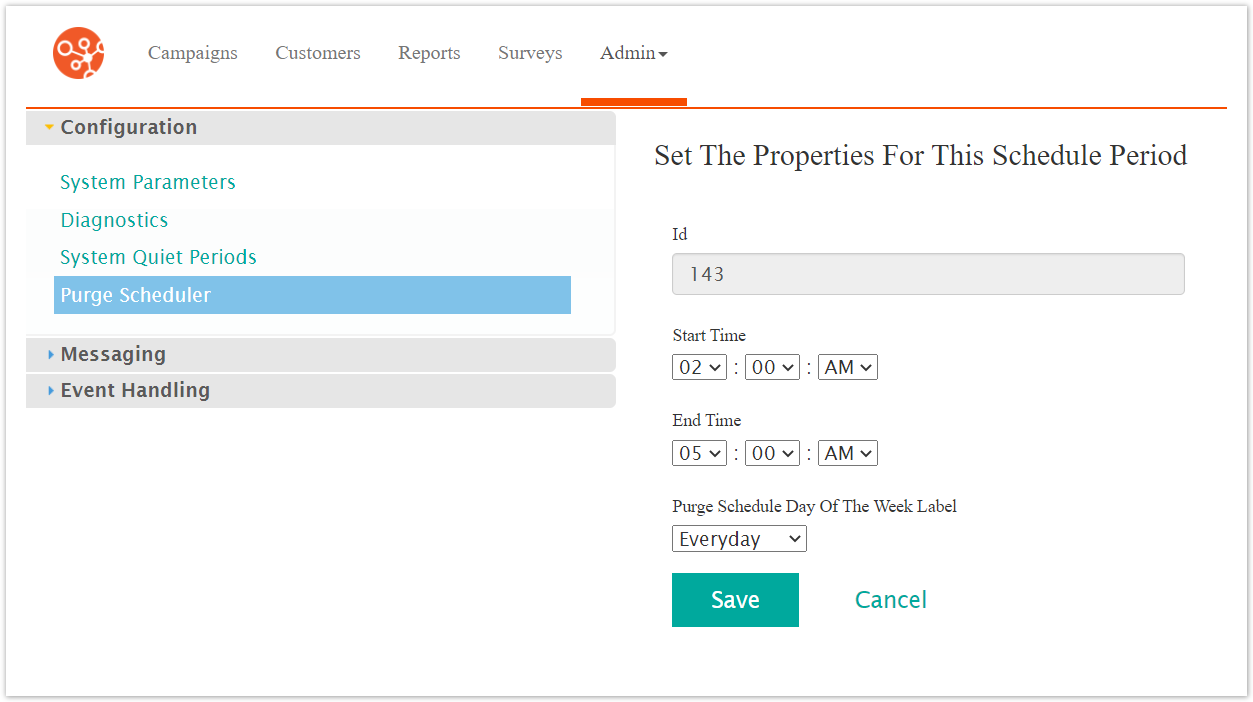Click the Admin menu dropdown caret

[664, 54]
